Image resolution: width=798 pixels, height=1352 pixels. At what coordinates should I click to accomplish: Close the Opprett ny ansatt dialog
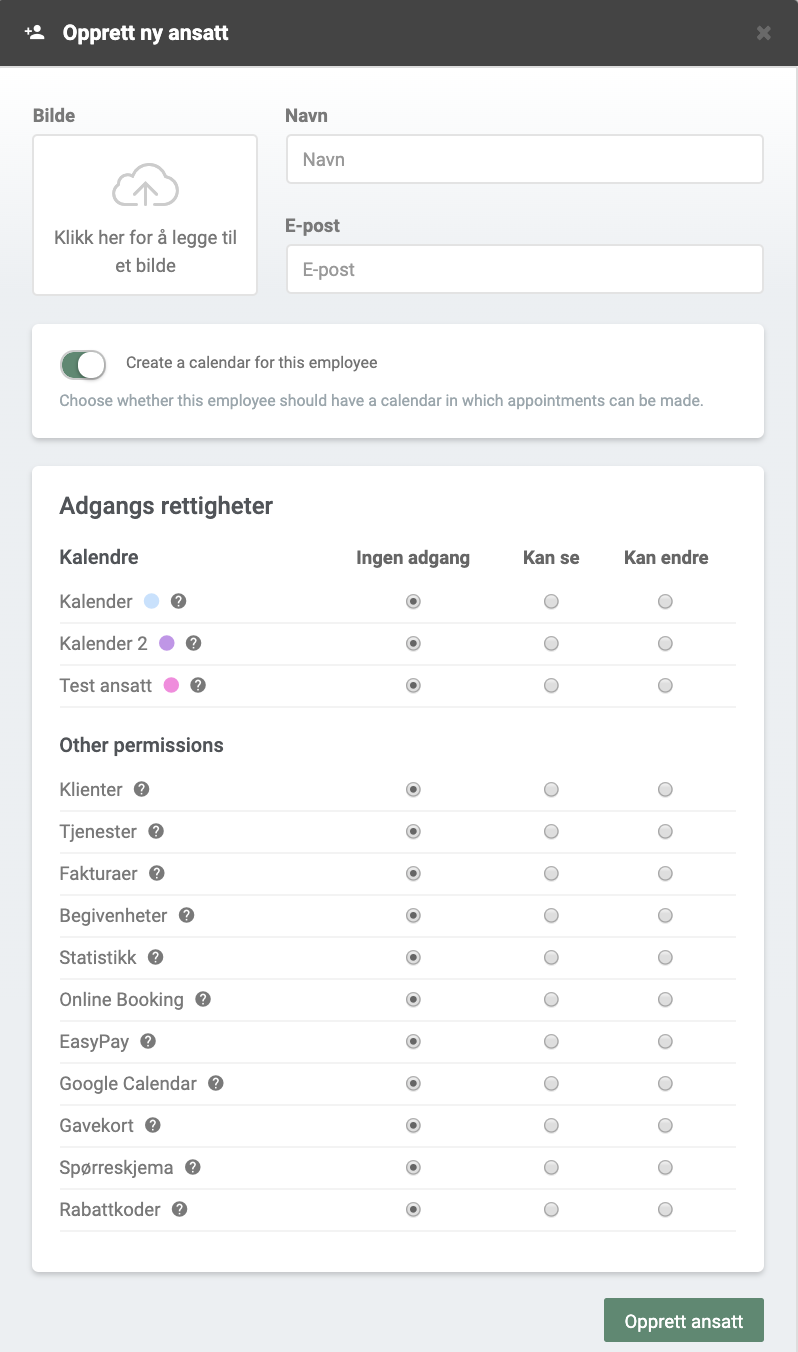tap(764, 33)
